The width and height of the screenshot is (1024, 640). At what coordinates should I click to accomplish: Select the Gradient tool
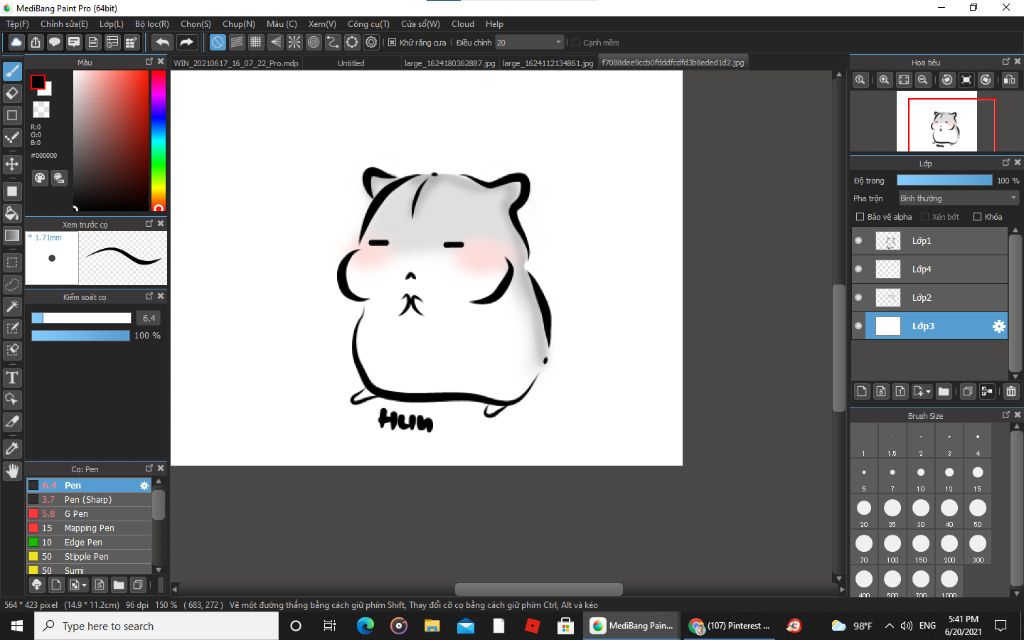[12, 235]
